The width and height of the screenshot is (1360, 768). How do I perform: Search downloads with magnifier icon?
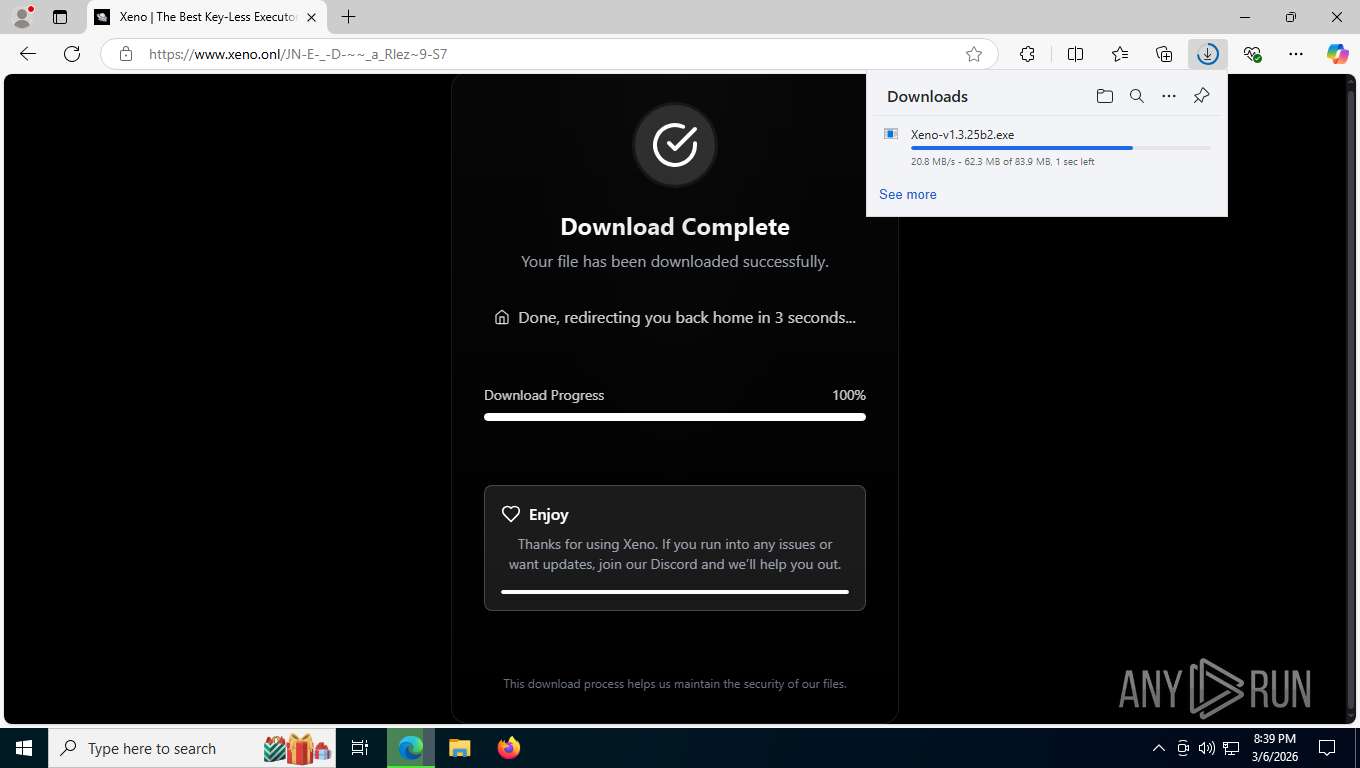click(x=1137, y=96)
